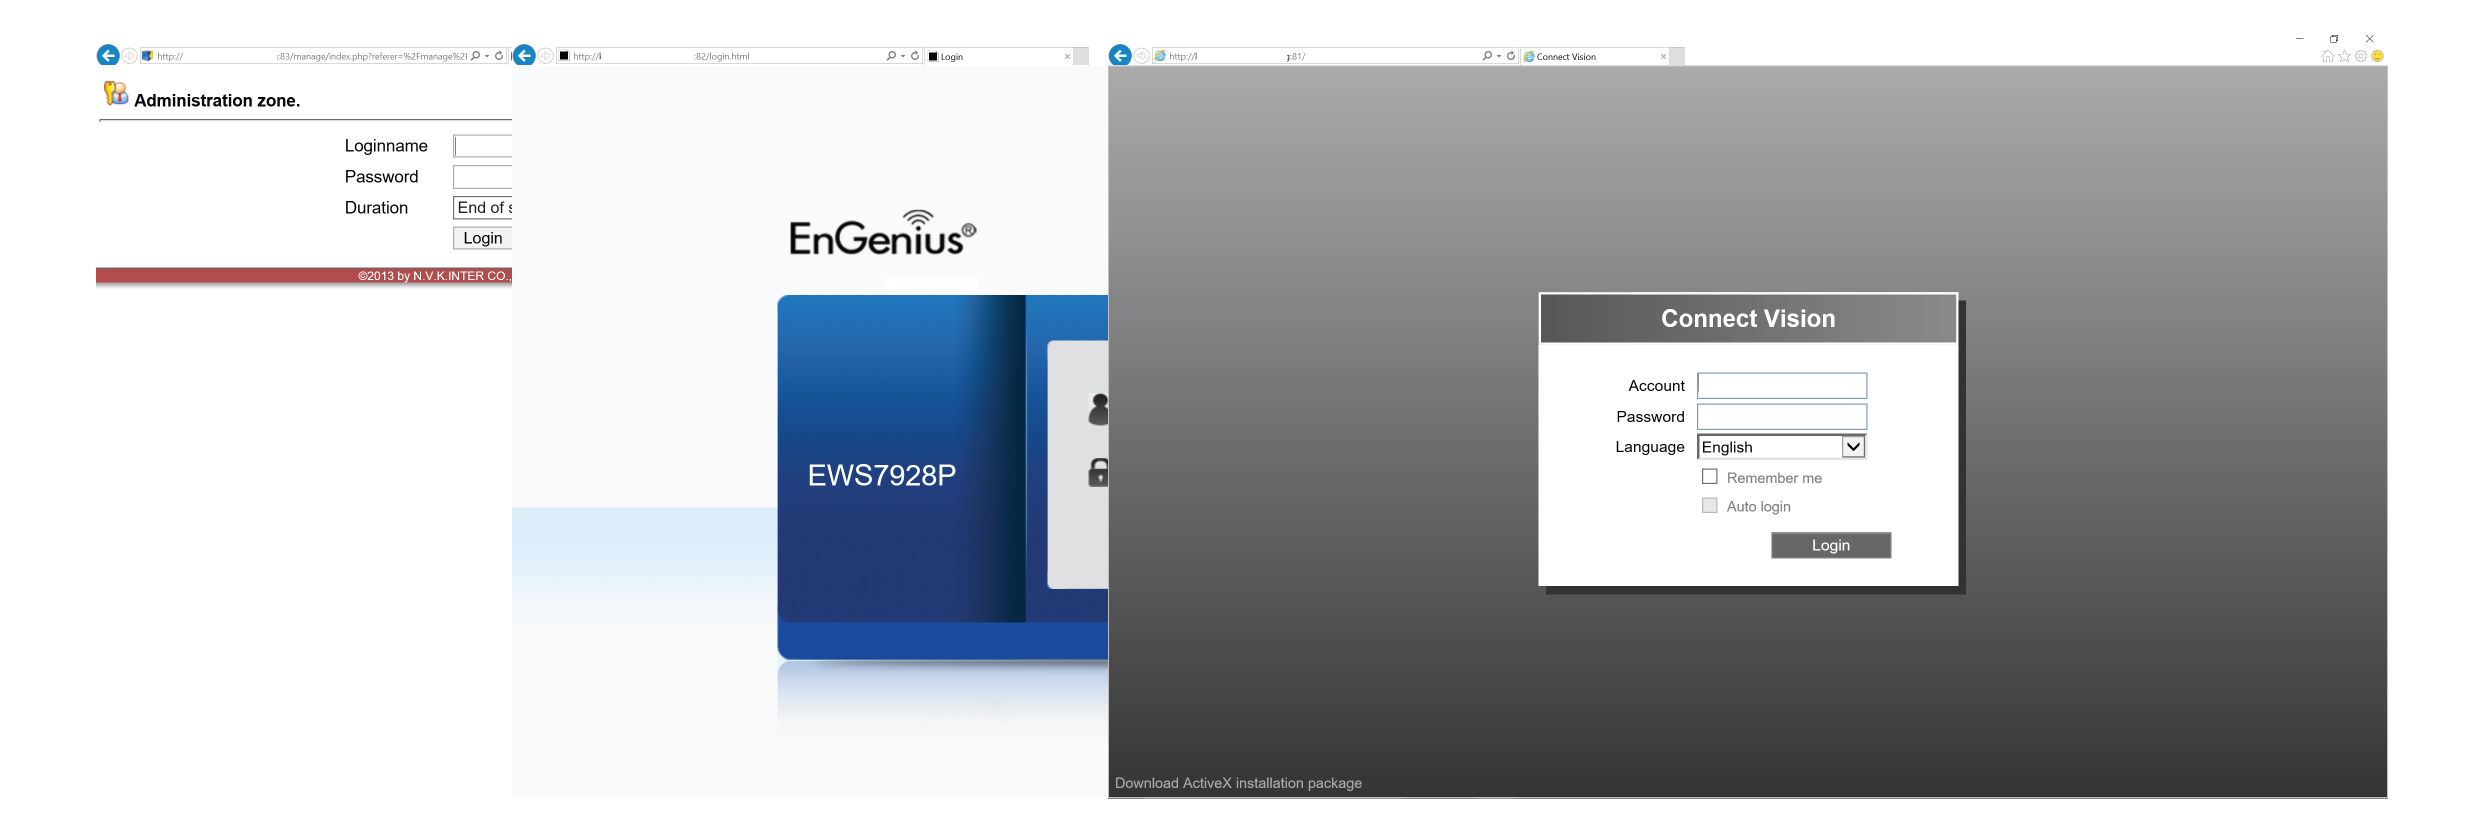Open new tab beside Connect Vision tab
Image resolution: width=2480 pixels, height=834 pixels.
1677,56
